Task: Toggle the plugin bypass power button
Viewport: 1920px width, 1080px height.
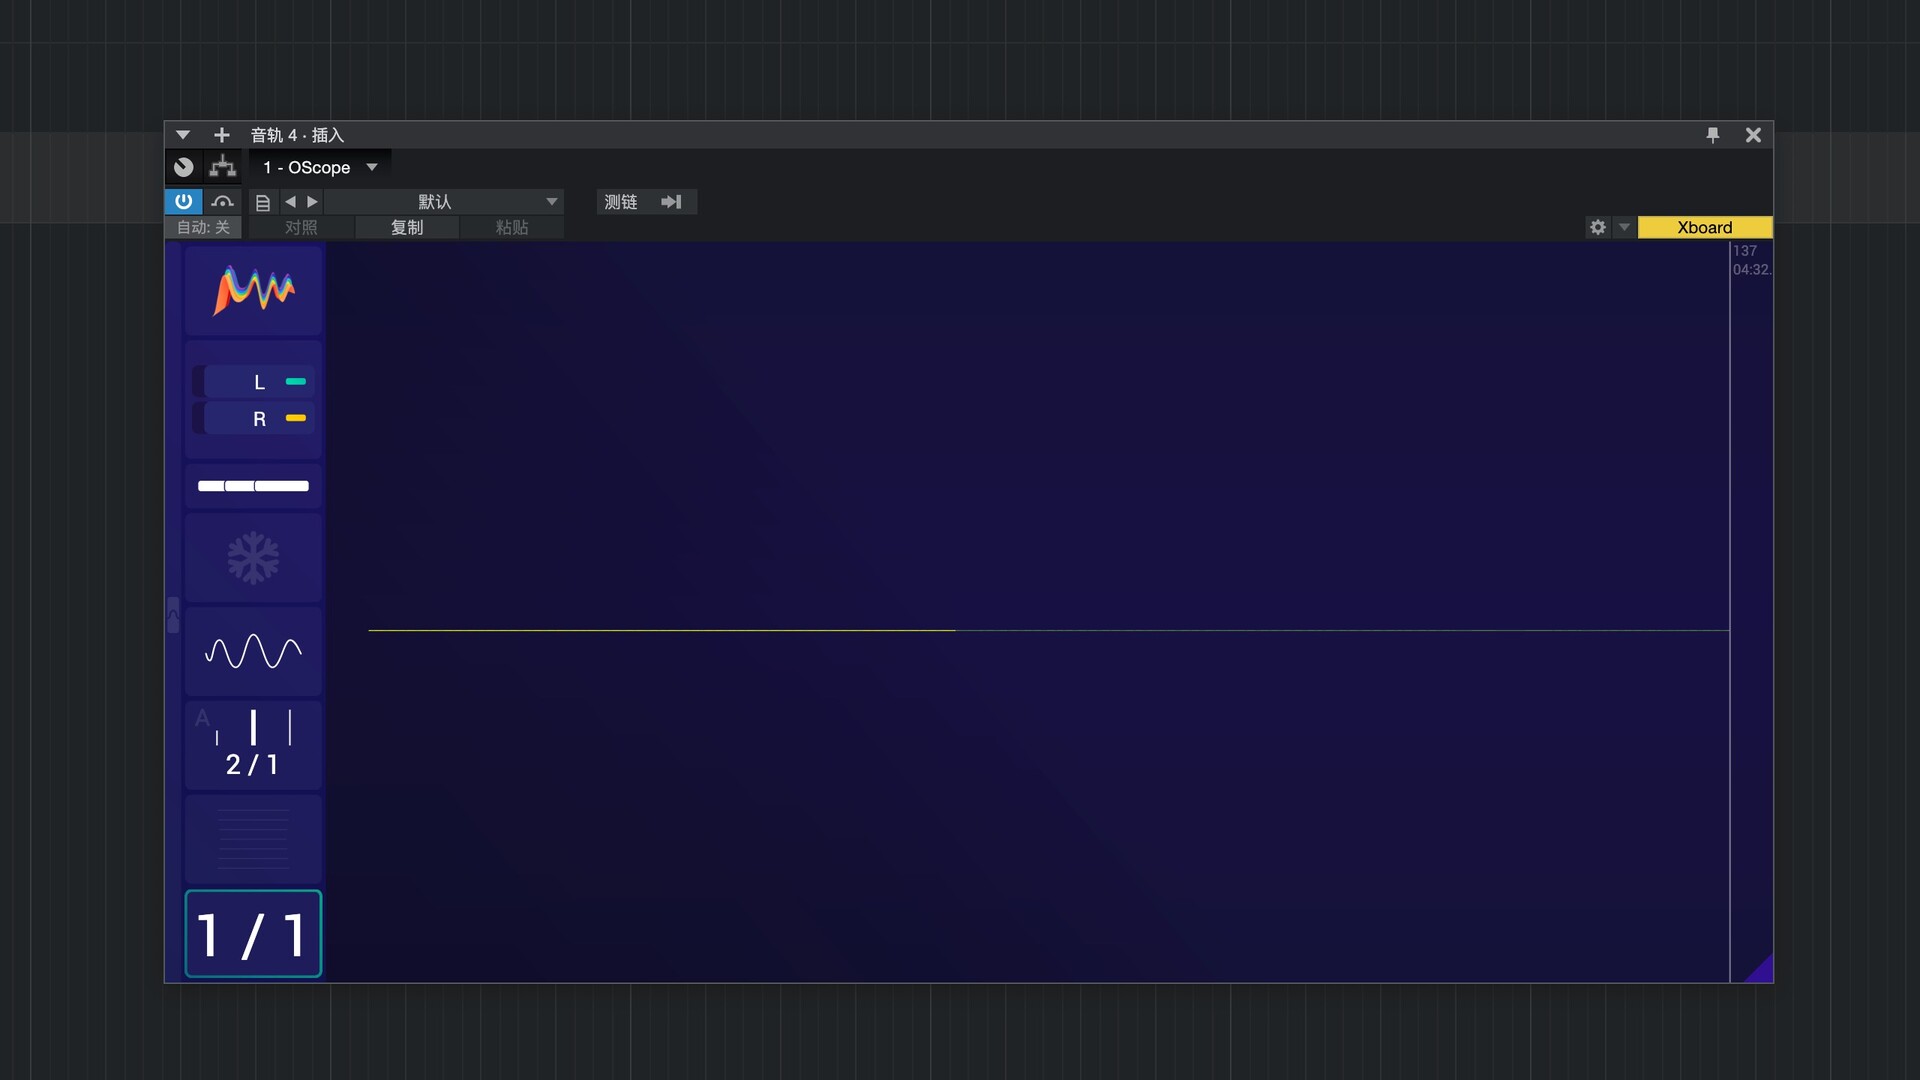Action: (183, 202)
